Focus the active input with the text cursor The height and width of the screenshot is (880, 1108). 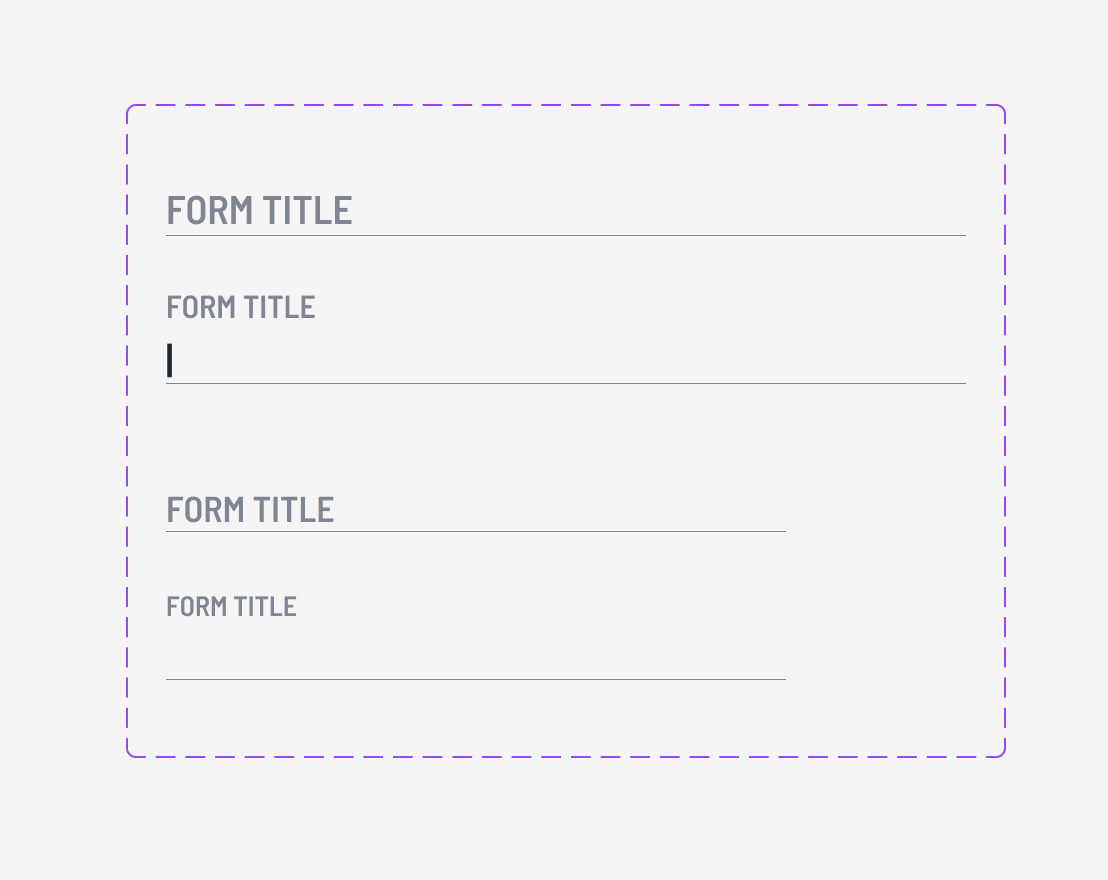pos(565,361)
